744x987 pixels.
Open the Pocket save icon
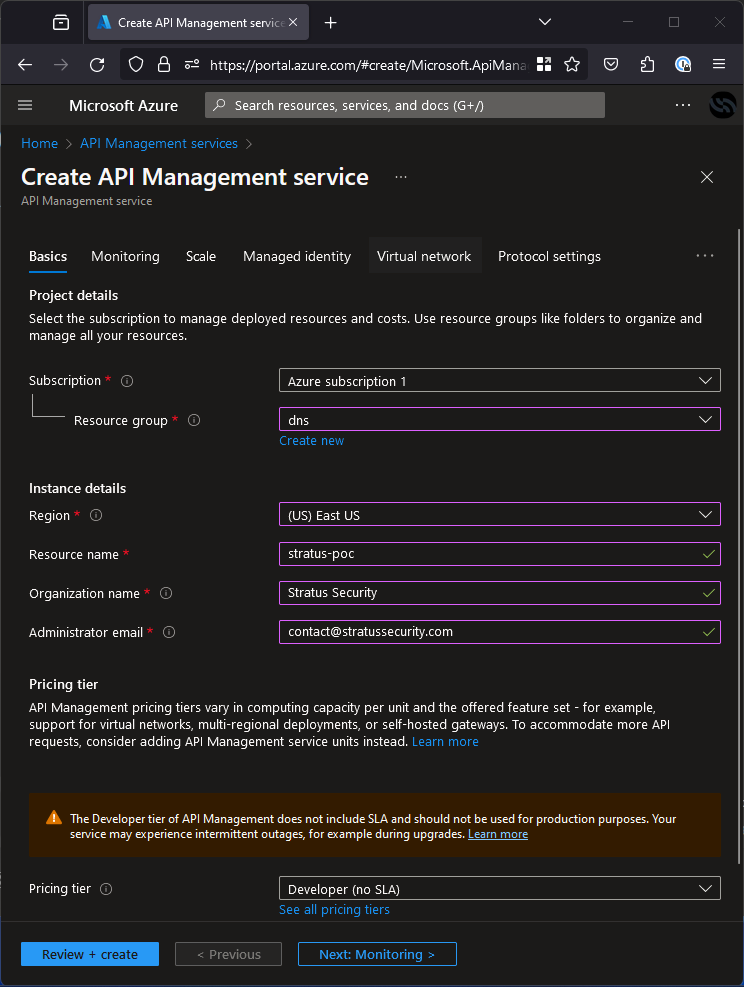click(611, 64)
